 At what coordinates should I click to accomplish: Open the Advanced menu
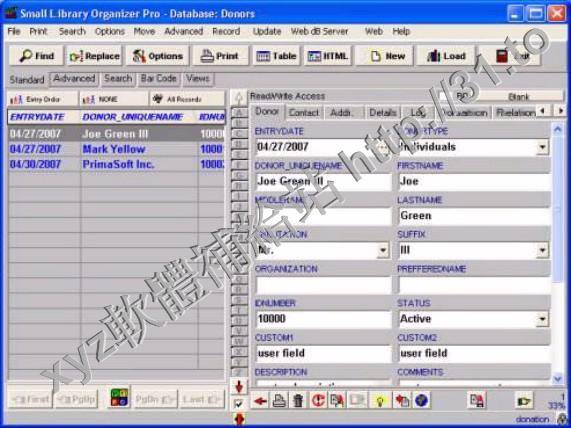tap(184, 32)
